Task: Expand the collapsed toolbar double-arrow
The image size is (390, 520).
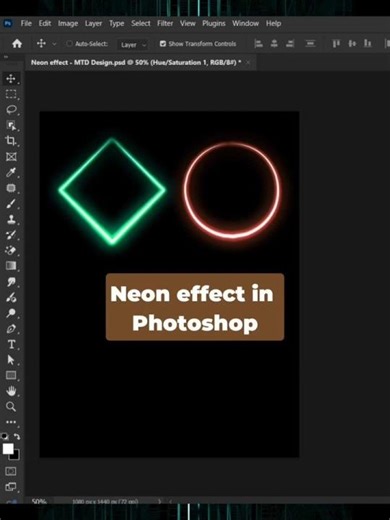Action: pyautogui.click(x=6, y=57)
